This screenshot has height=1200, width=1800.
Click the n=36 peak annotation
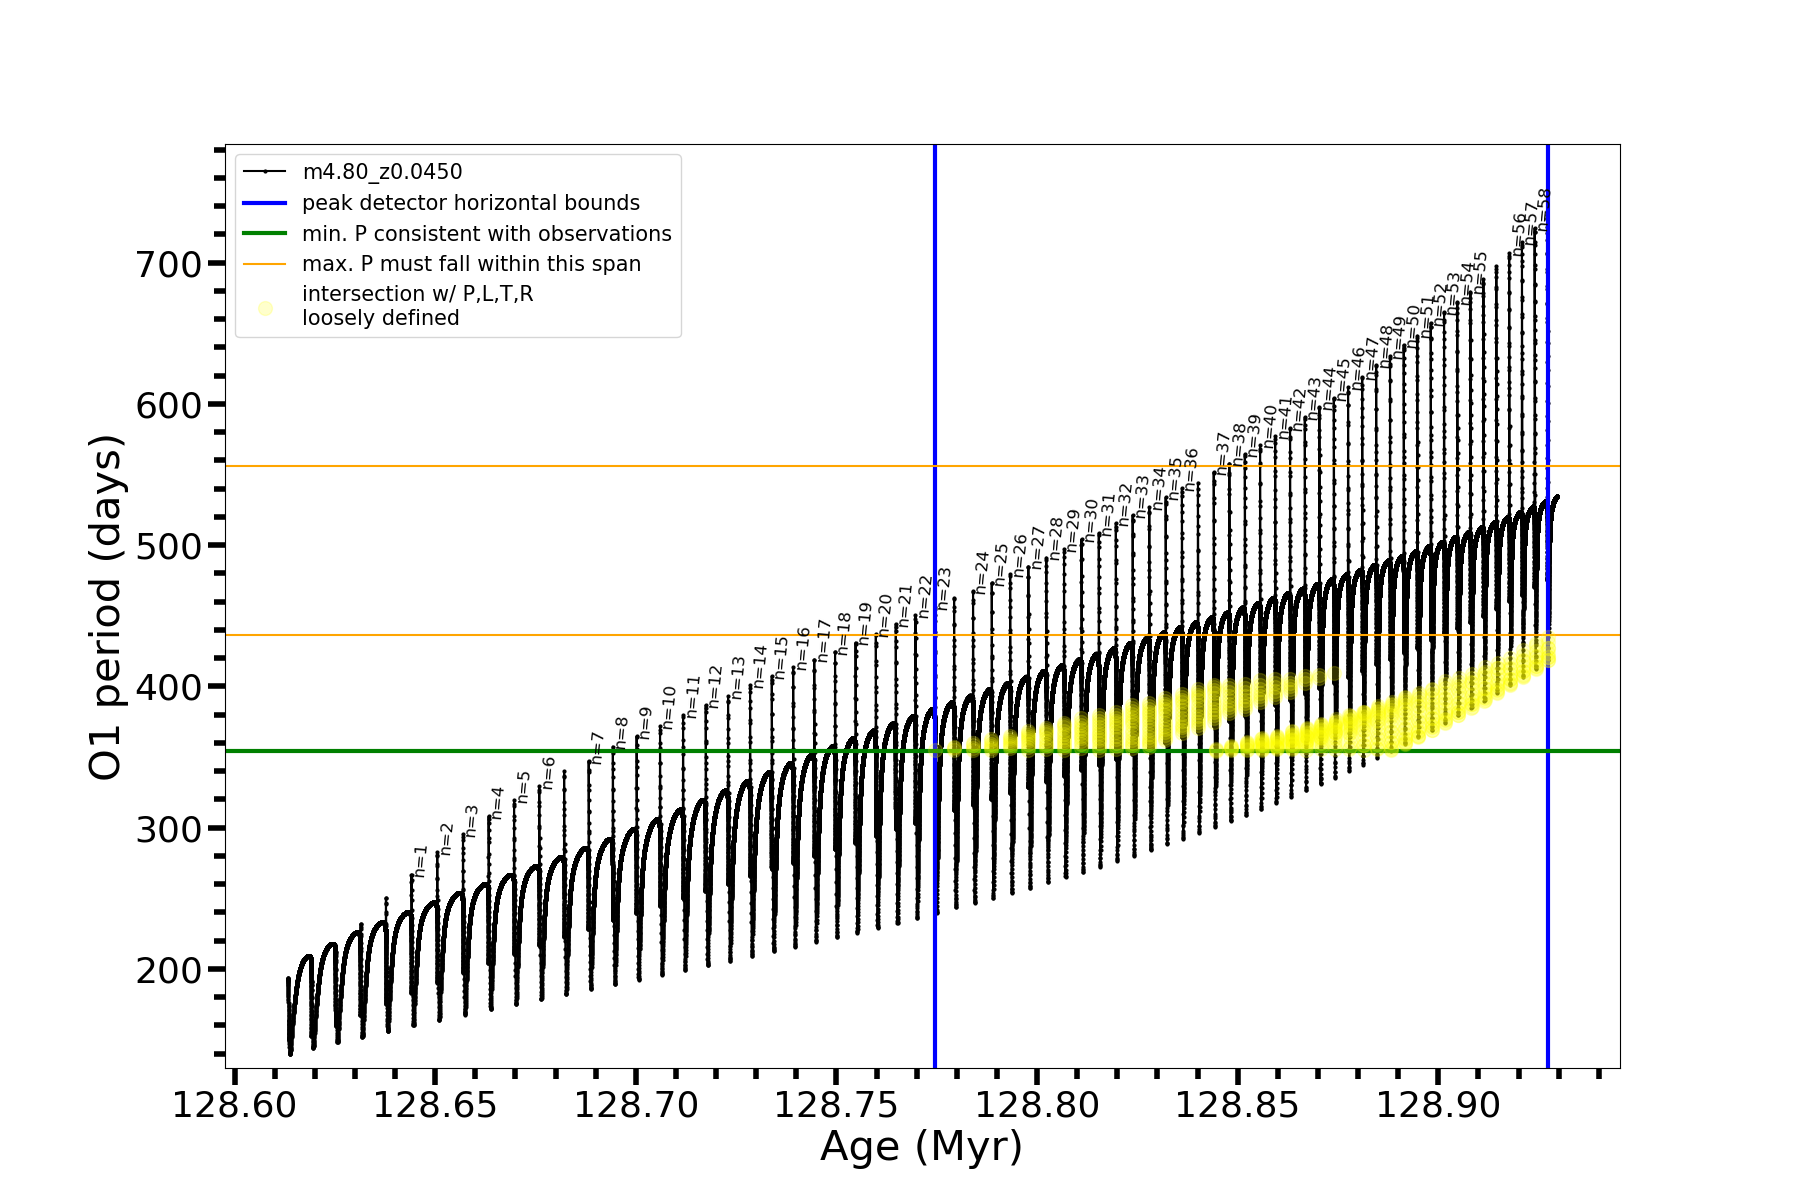pyautogui.click(x=1191, y=469)
